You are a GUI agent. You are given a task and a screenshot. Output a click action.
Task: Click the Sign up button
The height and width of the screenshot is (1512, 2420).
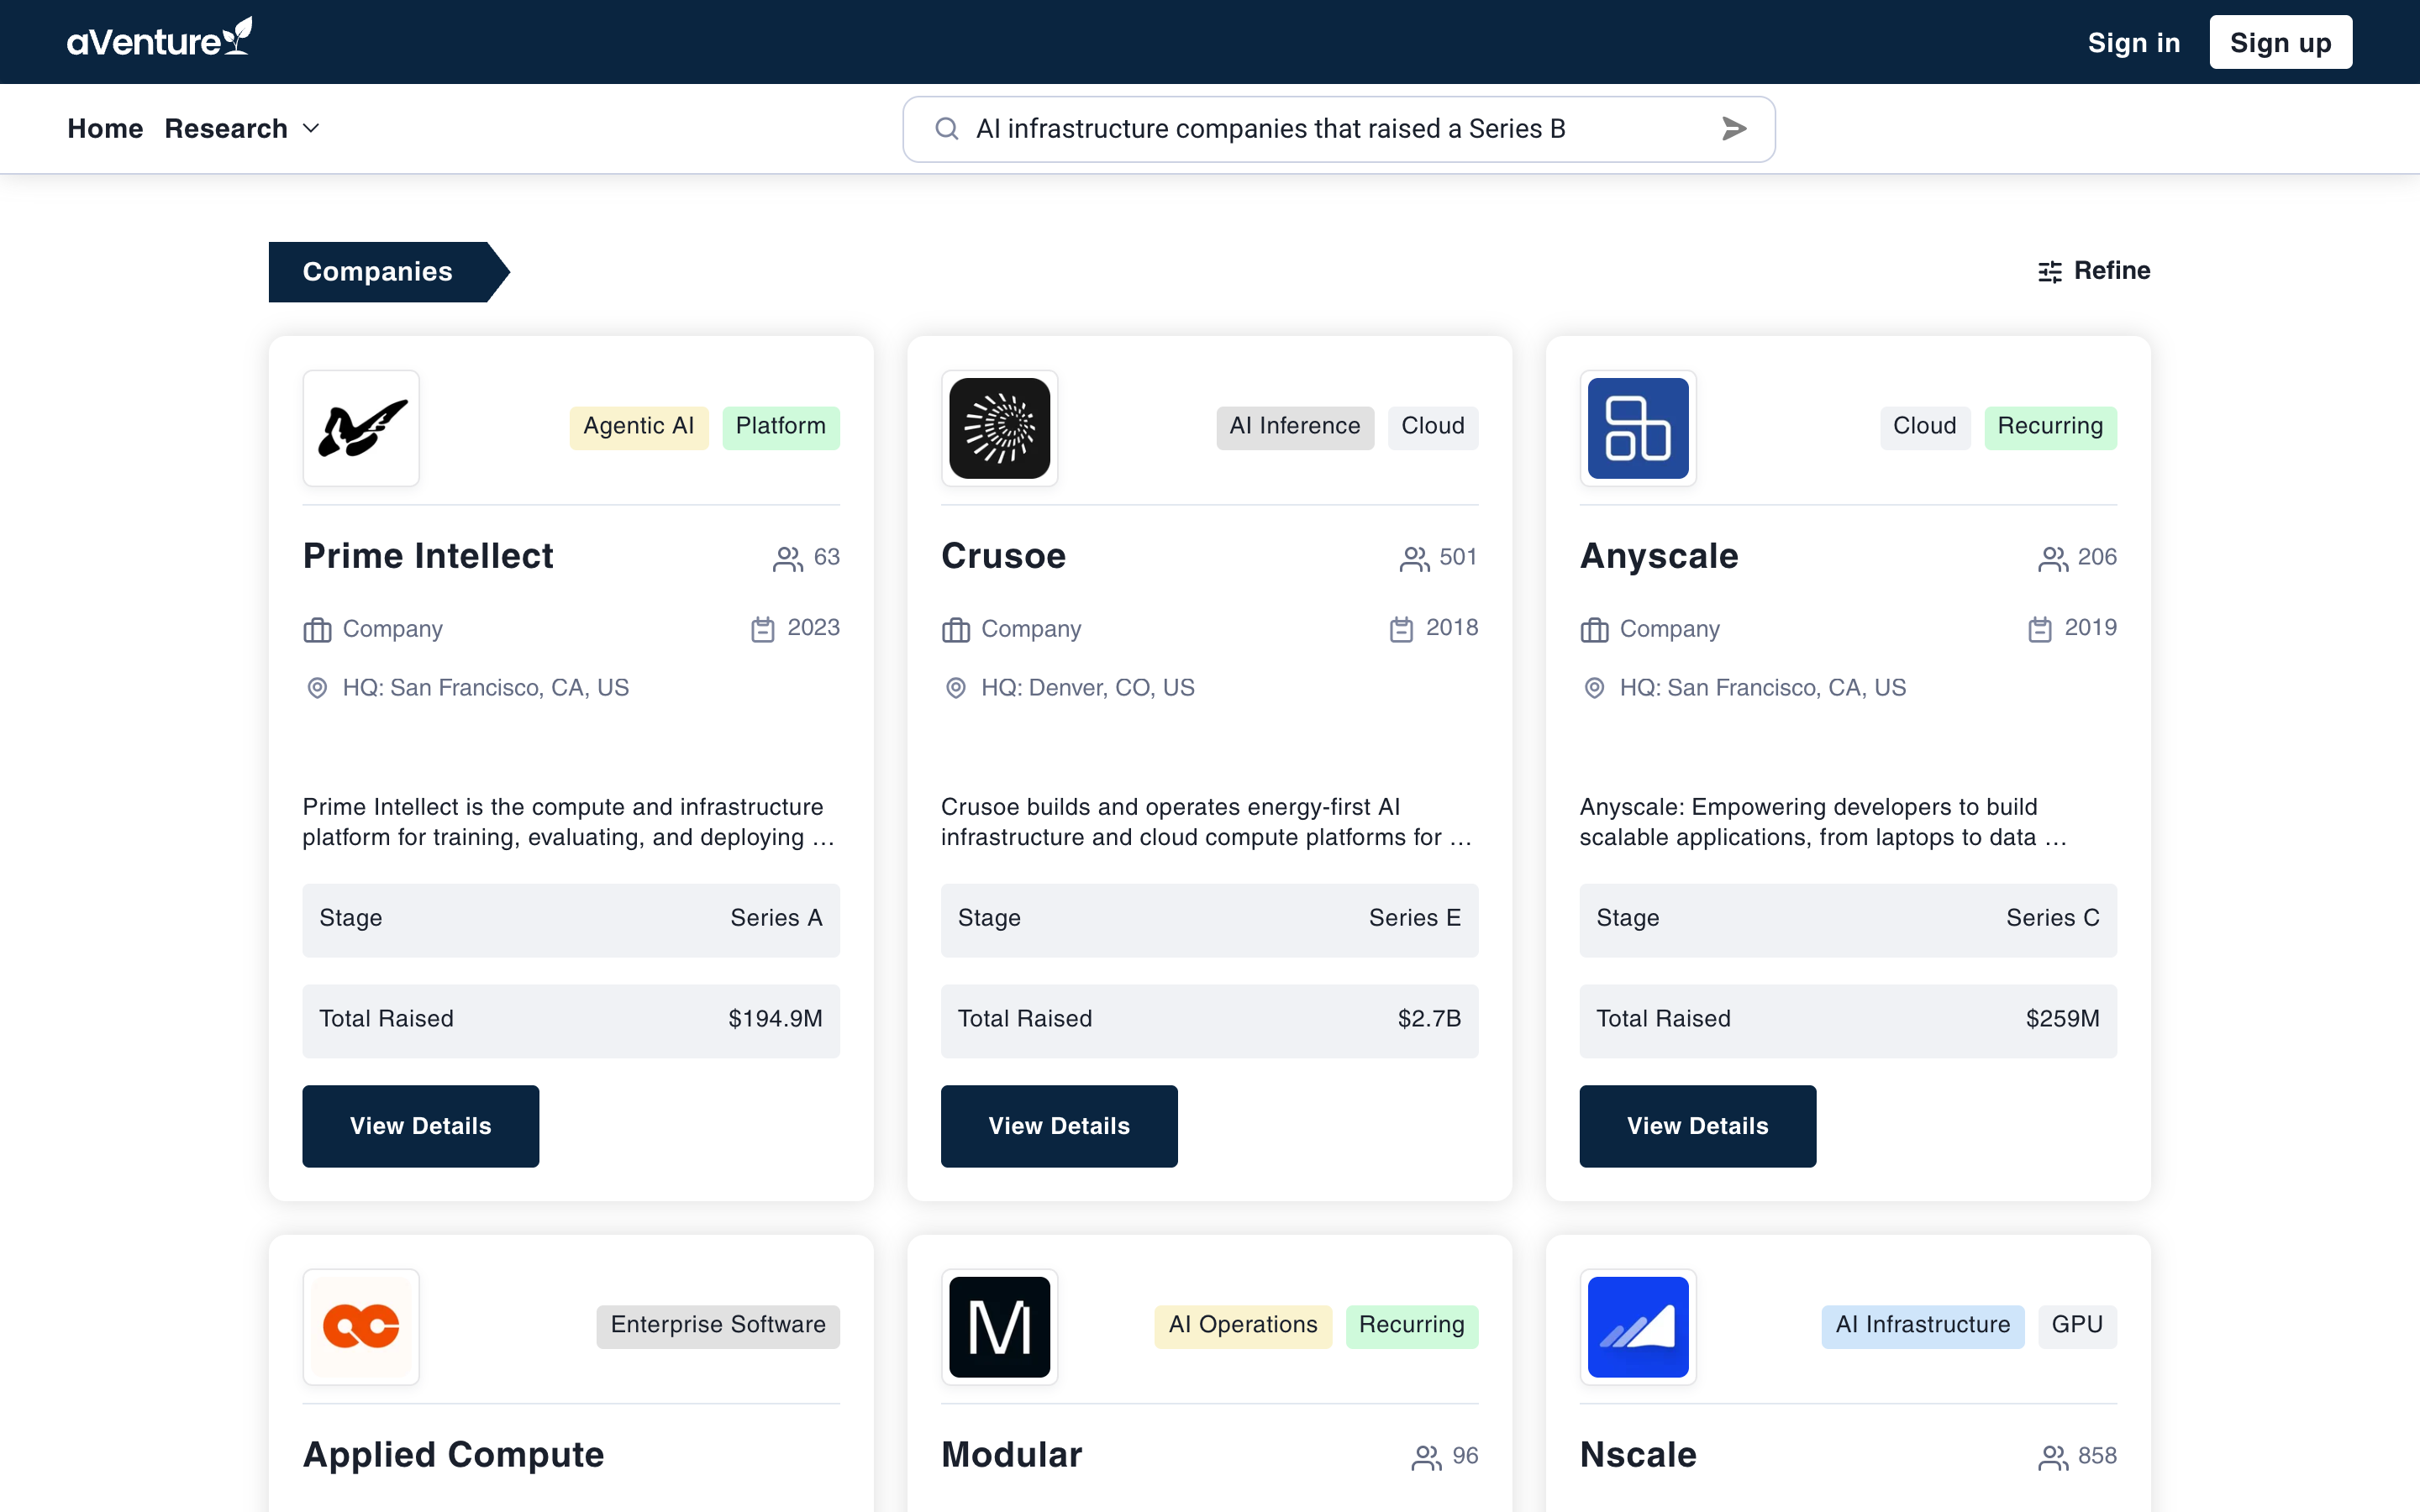[2280, 42]
